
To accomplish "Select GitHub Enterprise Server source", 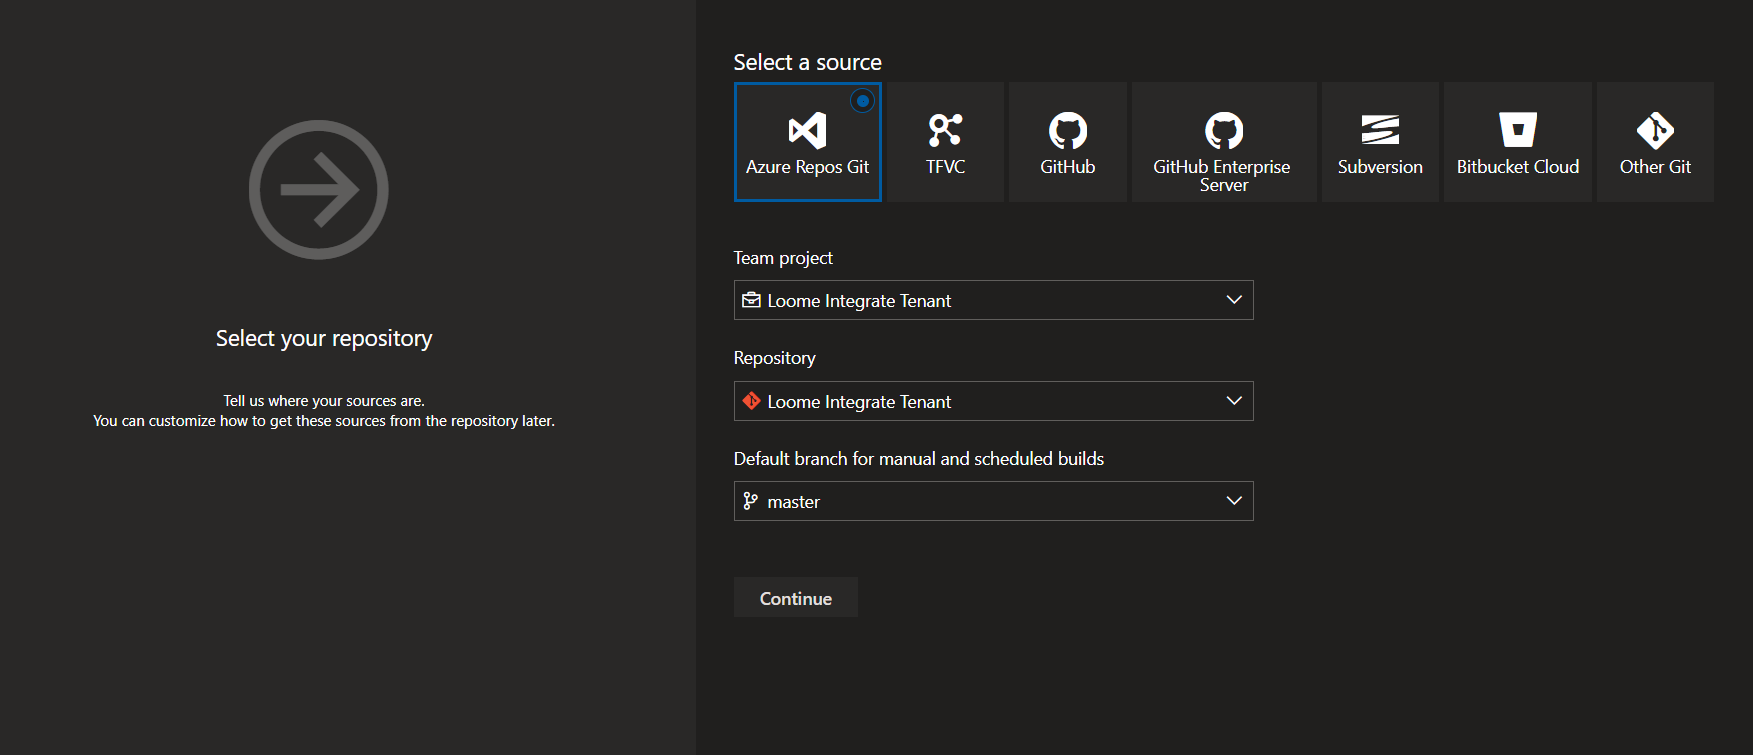I will coord(1223,142).
